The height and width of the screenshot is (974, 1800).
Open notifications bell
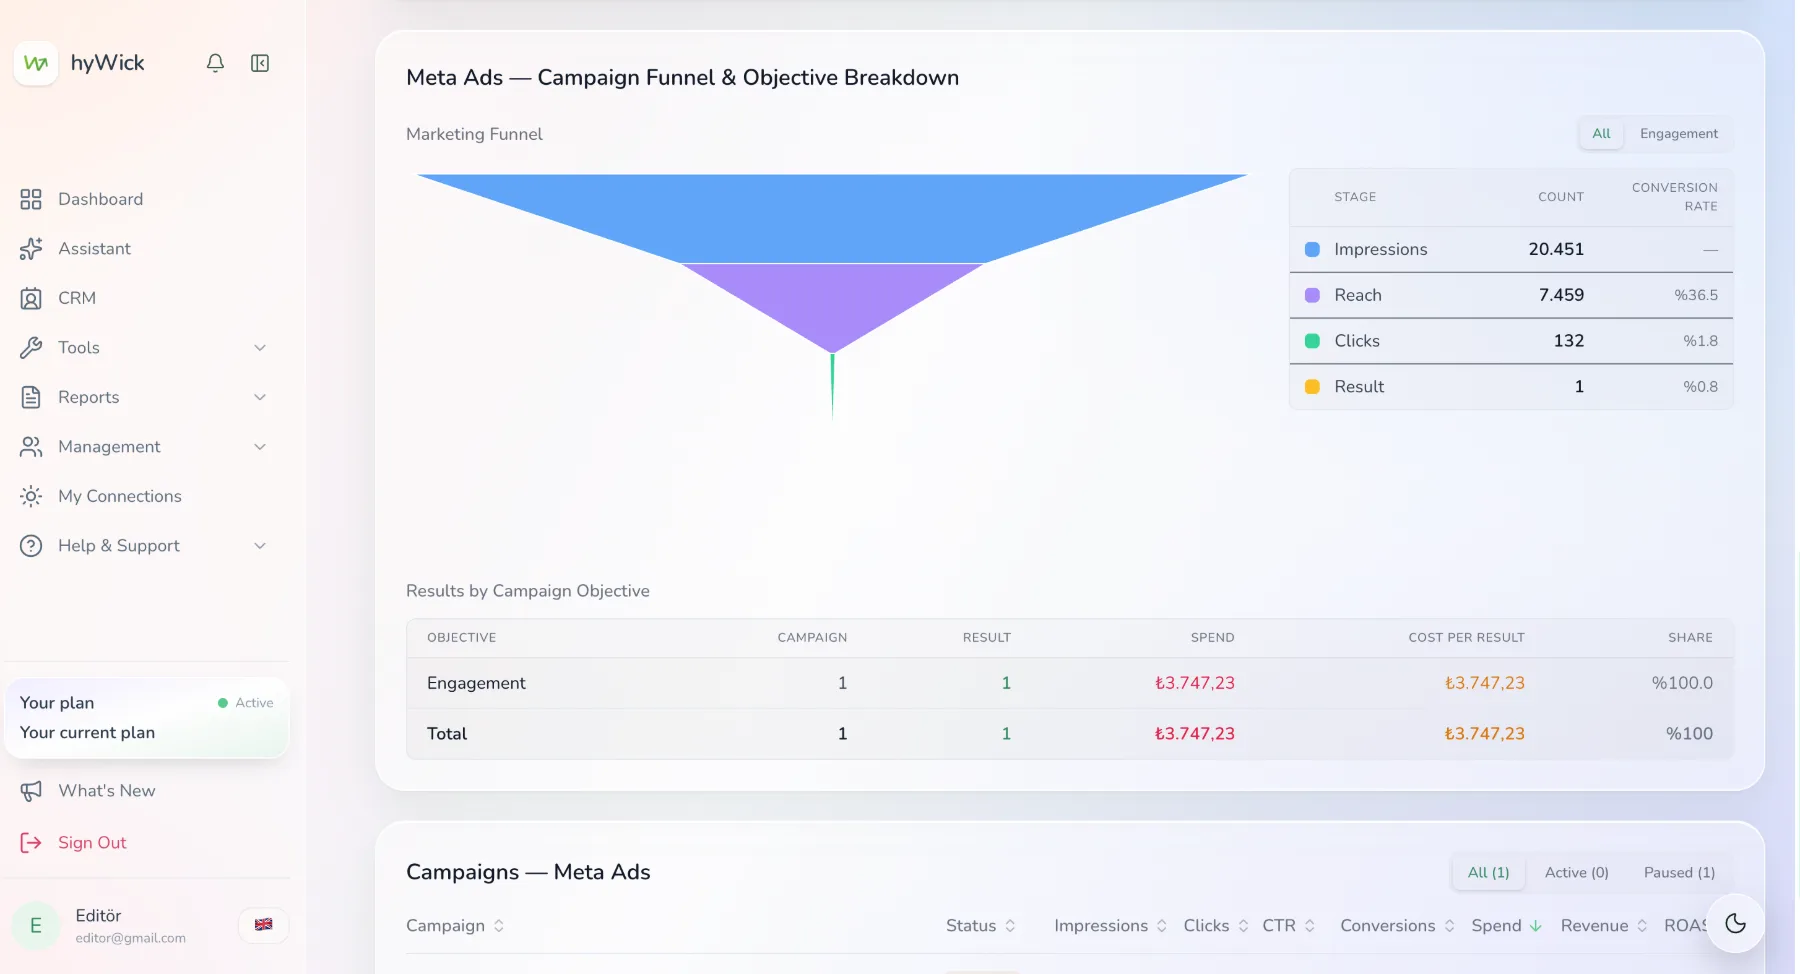pyautogui.click(x=215, y=63)
